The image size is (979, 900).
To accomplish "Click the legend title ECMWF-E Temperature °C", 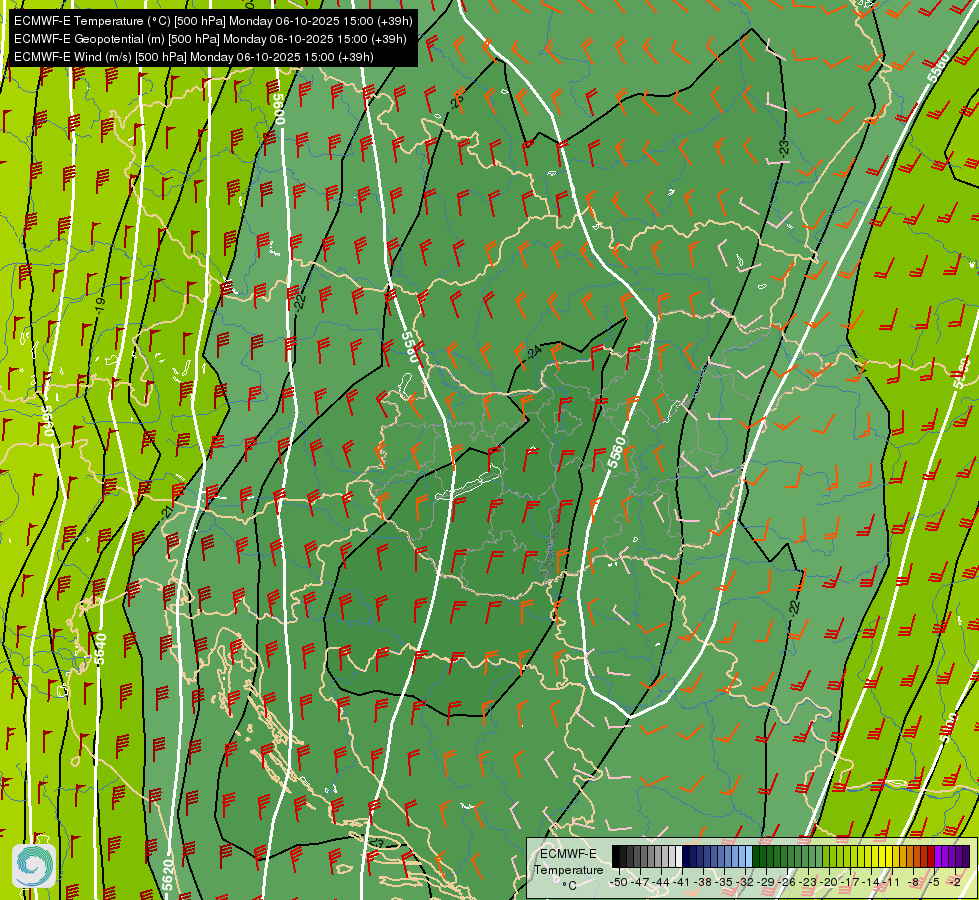I will 569,869.
